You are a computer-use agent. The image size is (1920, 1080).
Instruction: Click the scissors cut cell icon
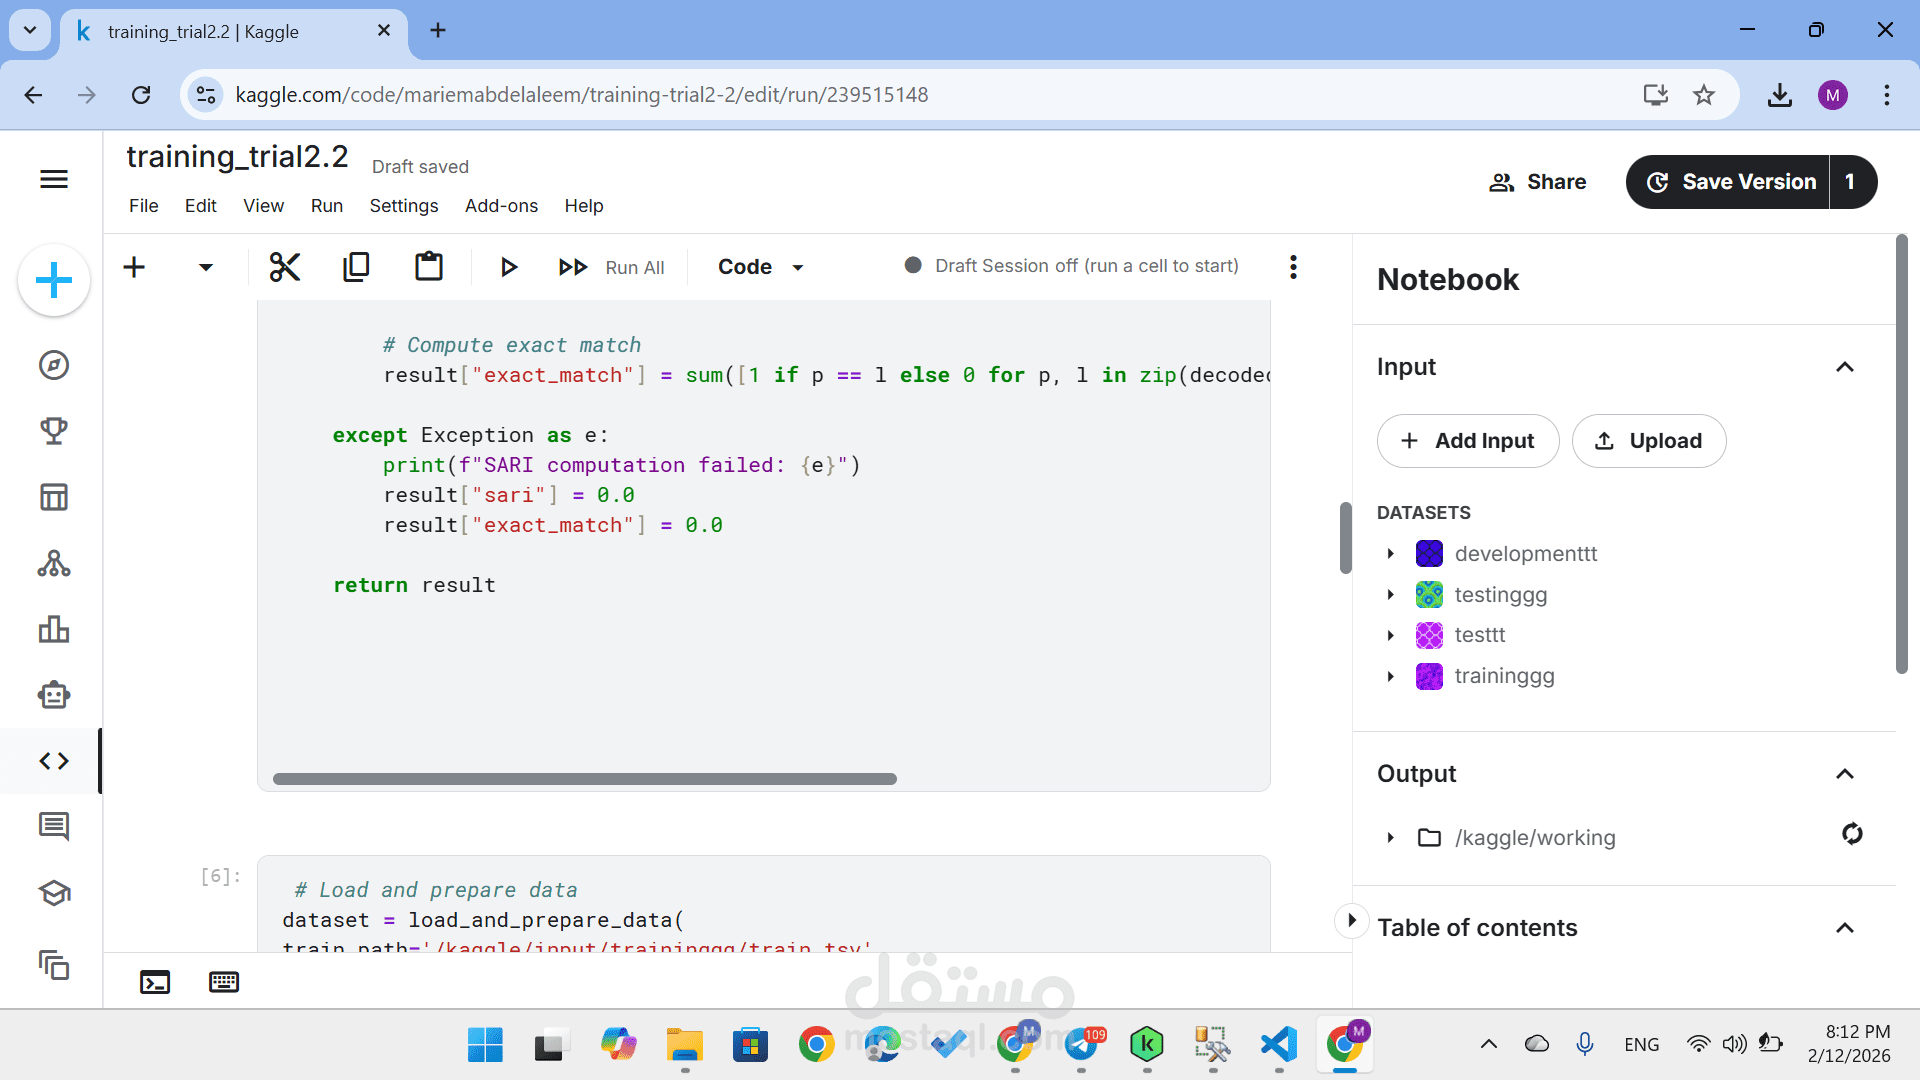pyautogui.click(x=285, y=267)
